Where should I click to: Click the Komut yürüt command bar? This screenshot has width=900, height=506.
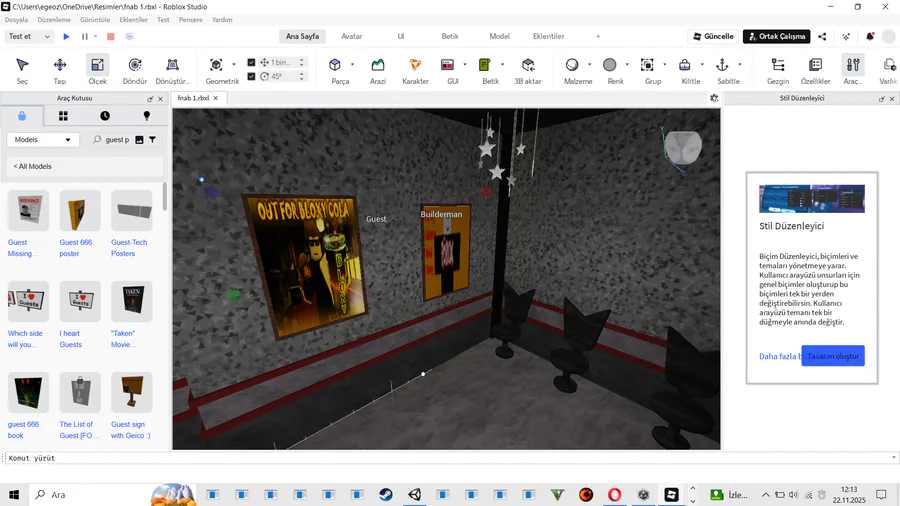point(448,458)
